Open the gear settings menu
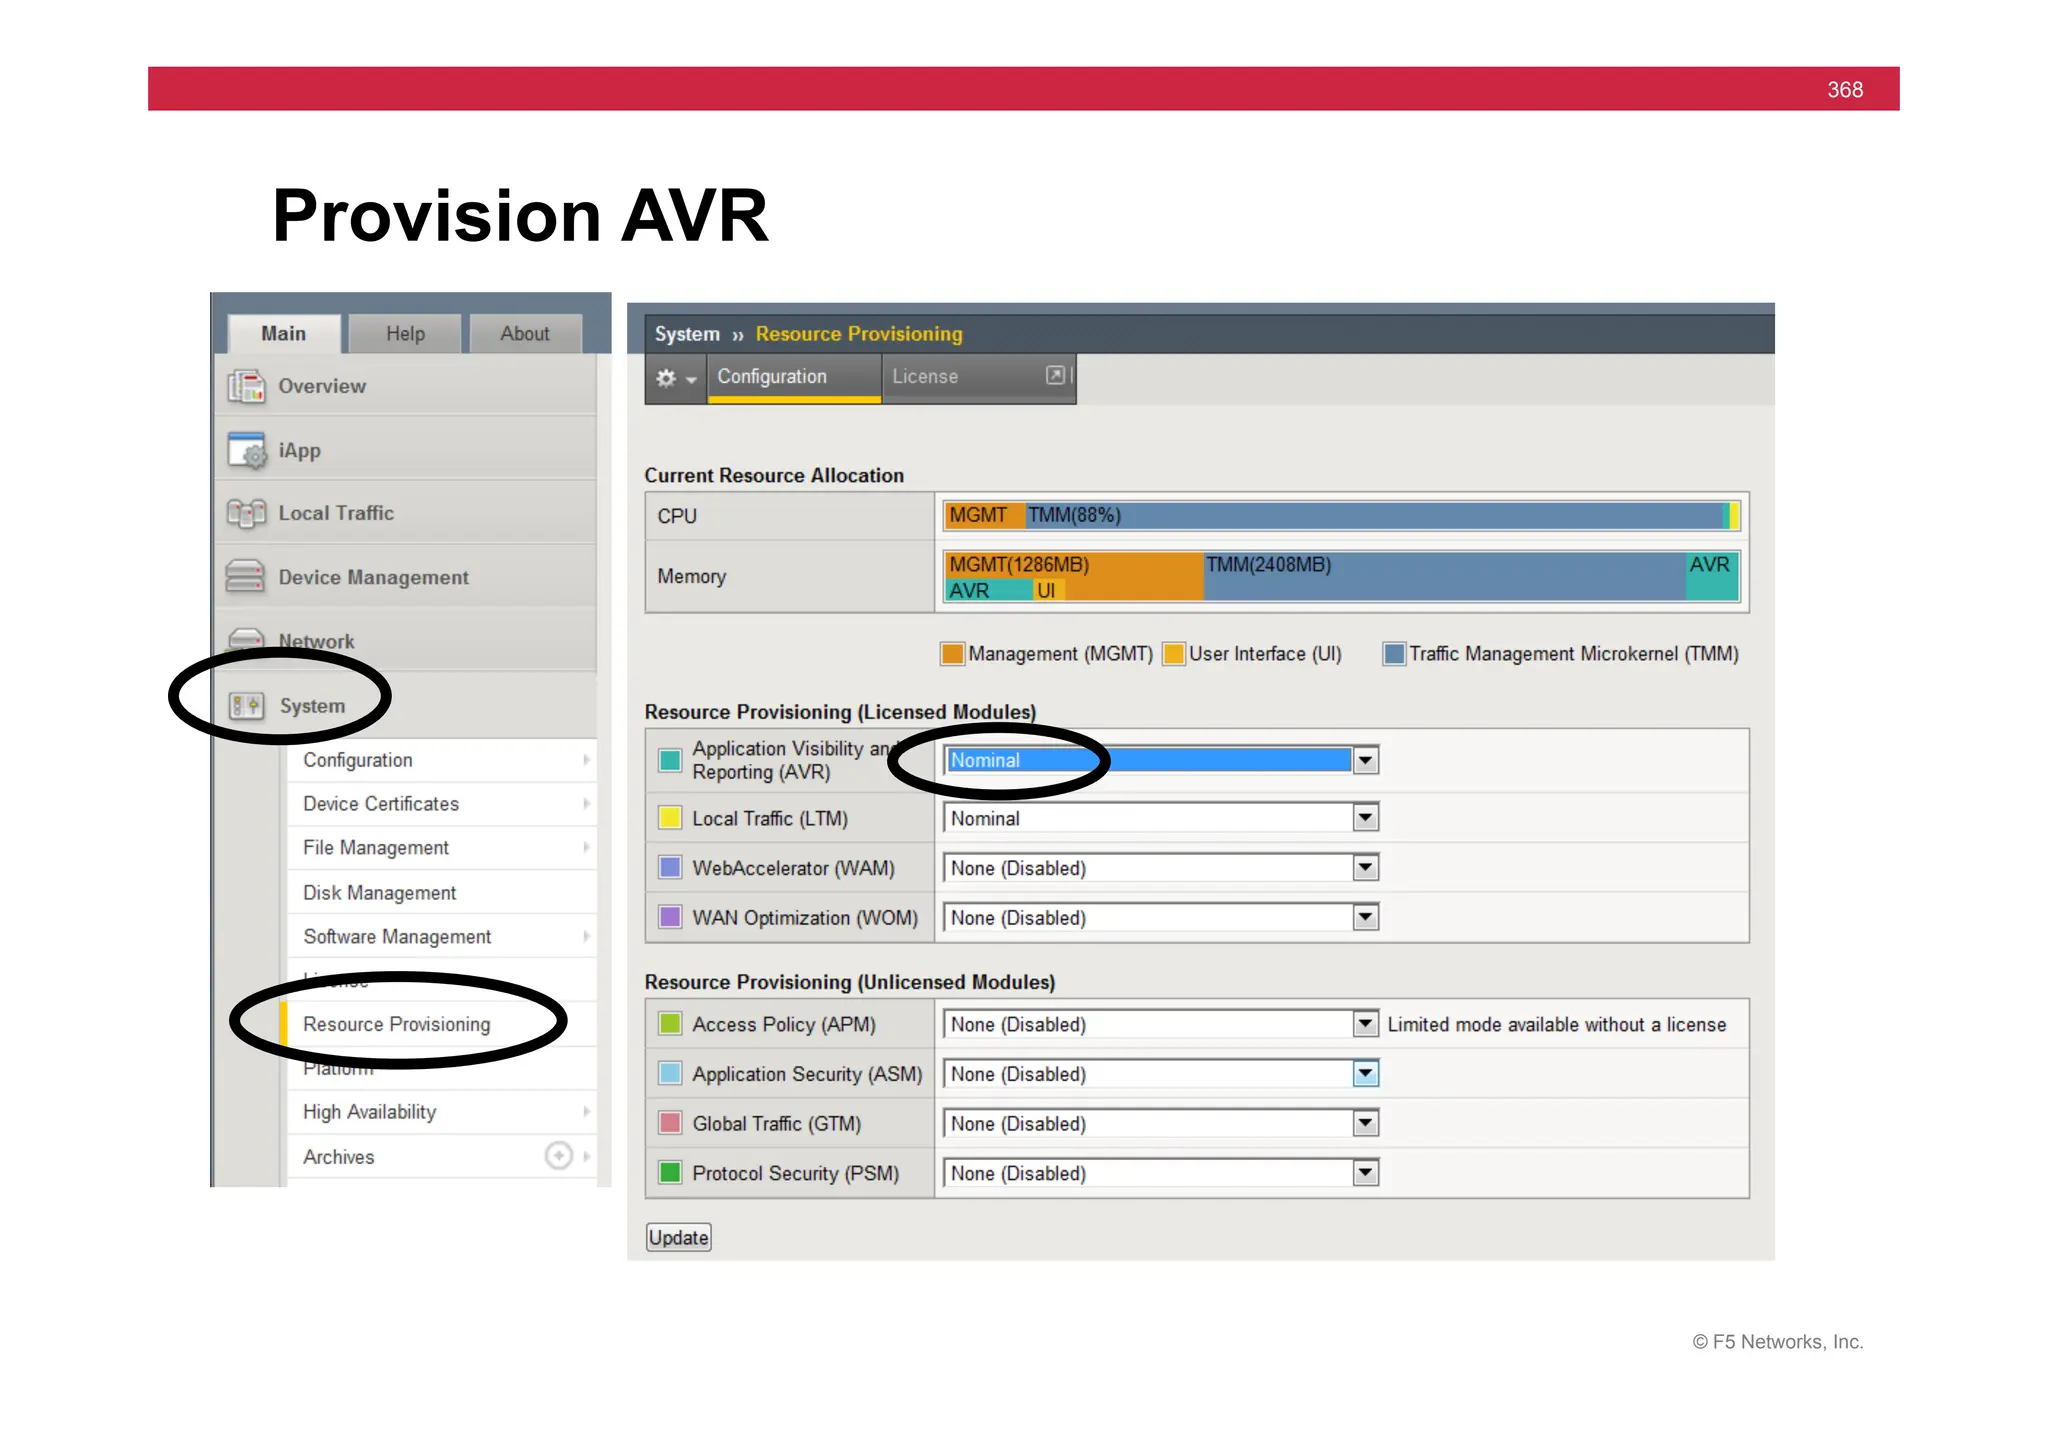The width and height of the screenshot is (2048, 1447). tap(676, 378)
